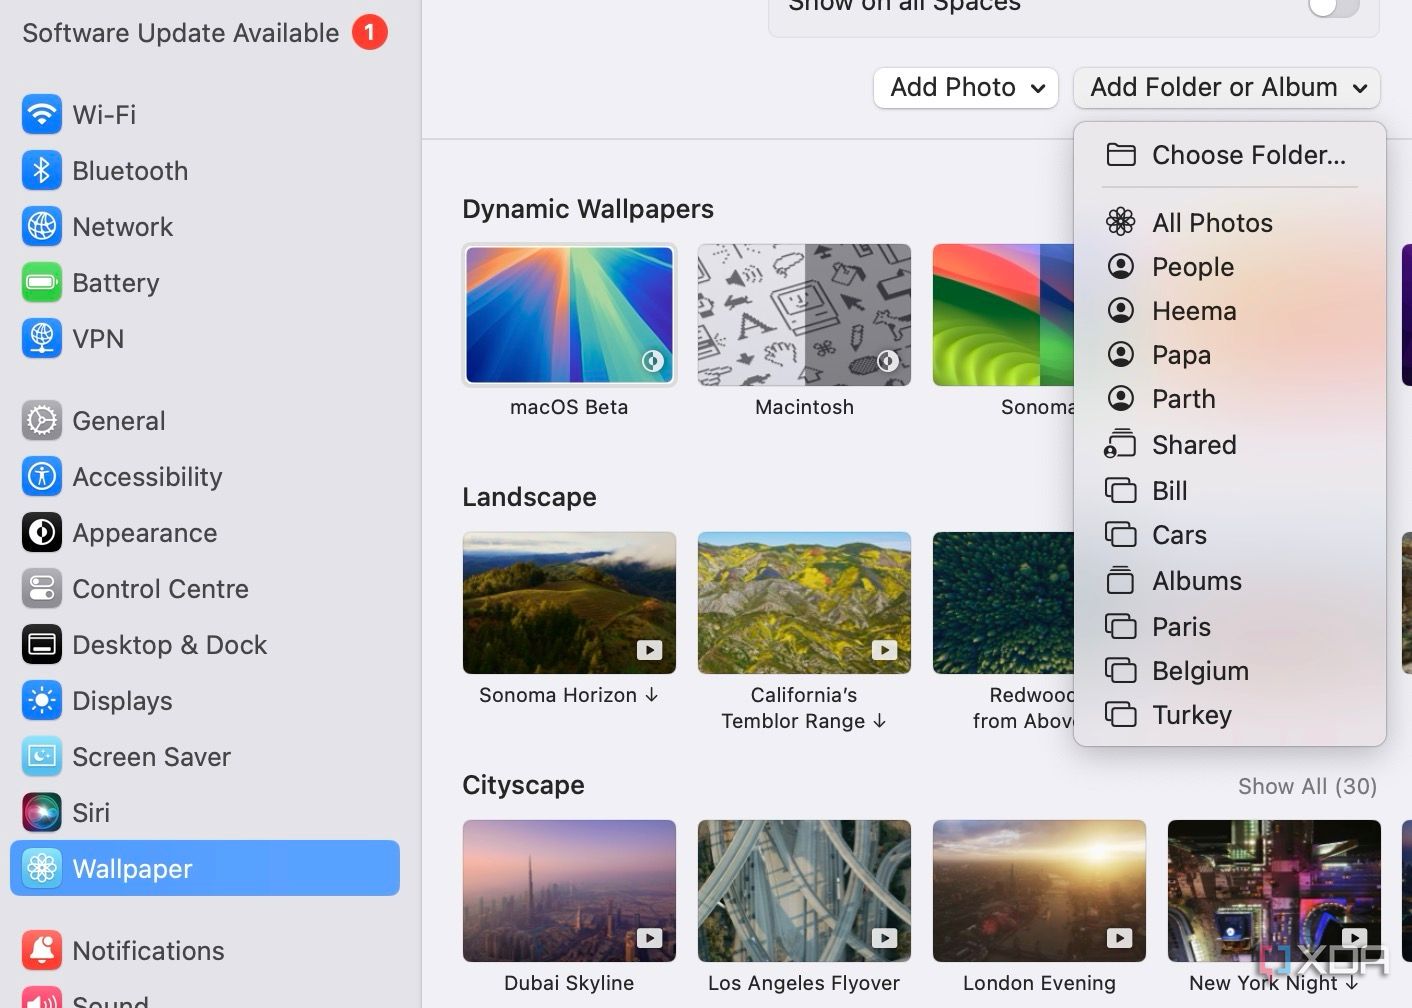
Task: Open the Add Photo dropdown
Action: [x=966, y=88]
